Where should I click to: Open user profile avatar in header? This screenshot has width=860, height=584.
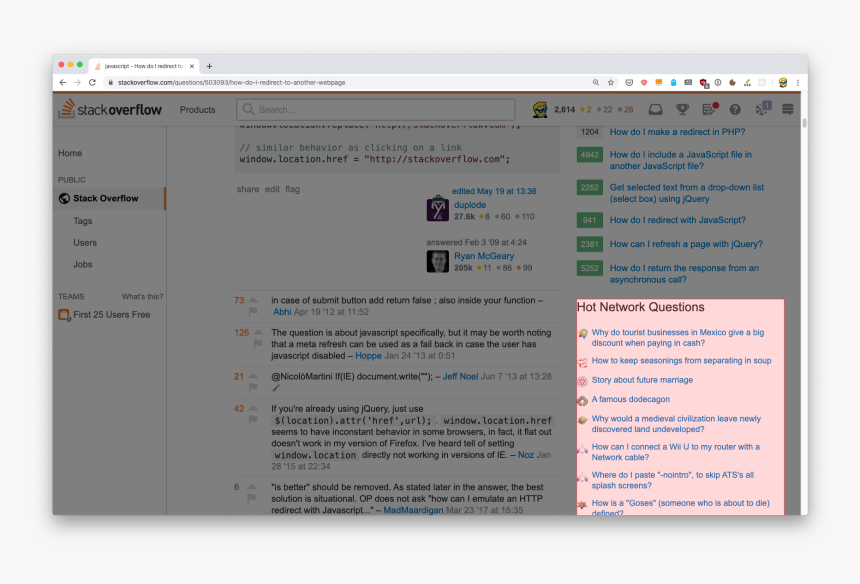pyautogui.click(x=540, y=109)
